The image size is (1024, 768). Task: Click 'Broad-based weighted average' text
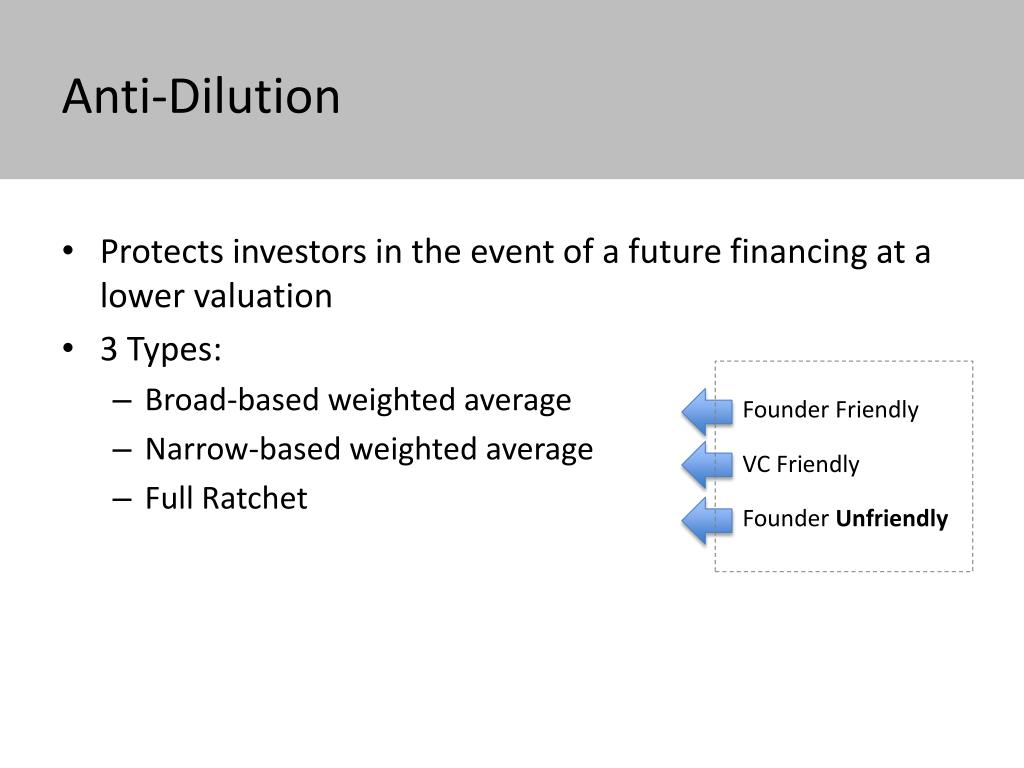[x=358, y=400]
